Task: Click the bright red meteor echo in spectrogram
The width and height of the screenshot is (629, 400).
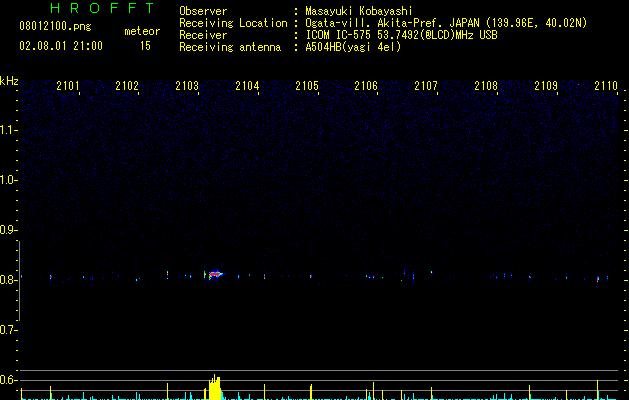Action: (x=215, y=274)
